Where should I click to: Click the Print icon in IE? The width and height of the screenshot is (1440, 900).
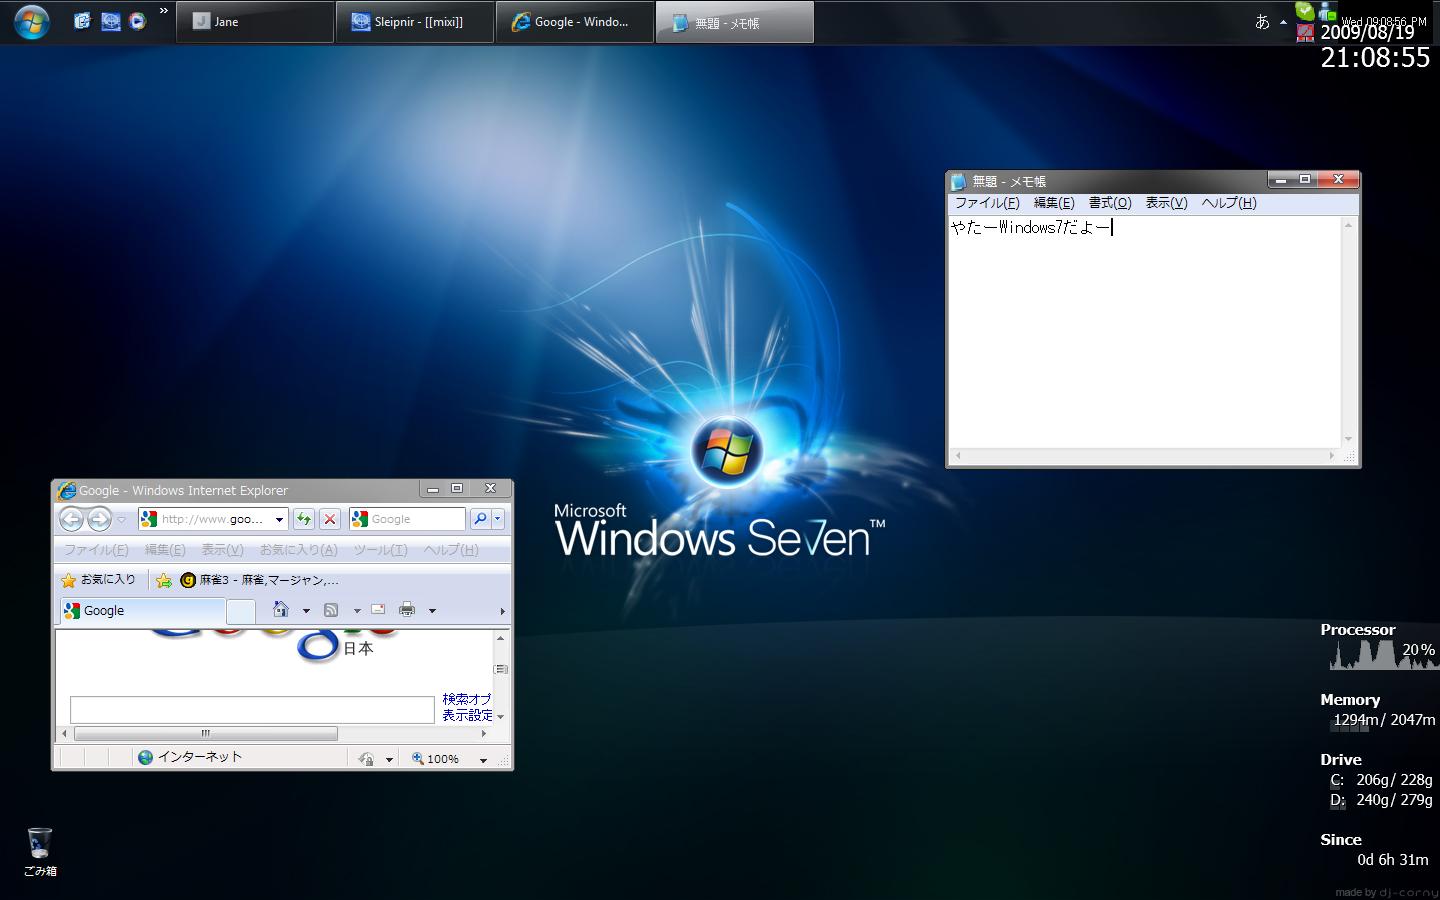[407, 610]
